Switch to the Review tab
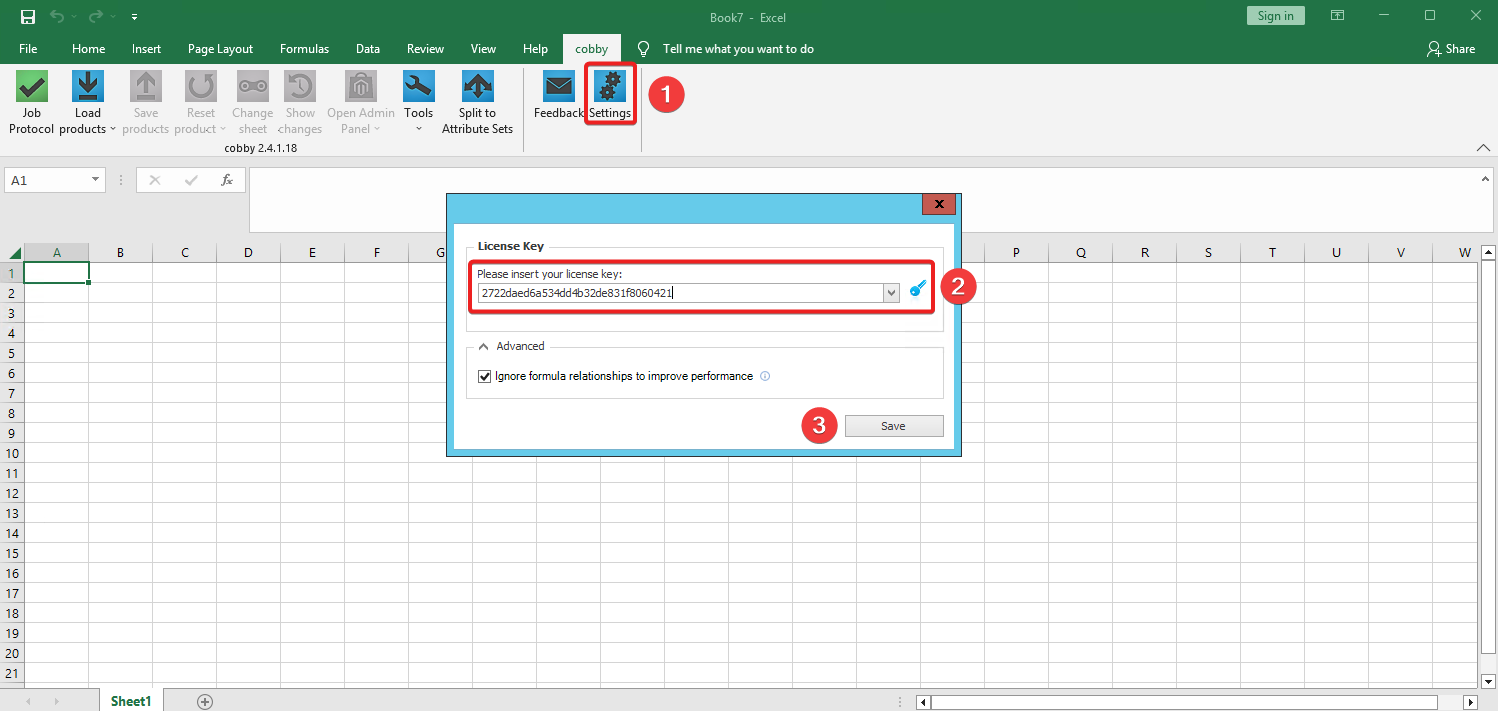 pos(425,49)
